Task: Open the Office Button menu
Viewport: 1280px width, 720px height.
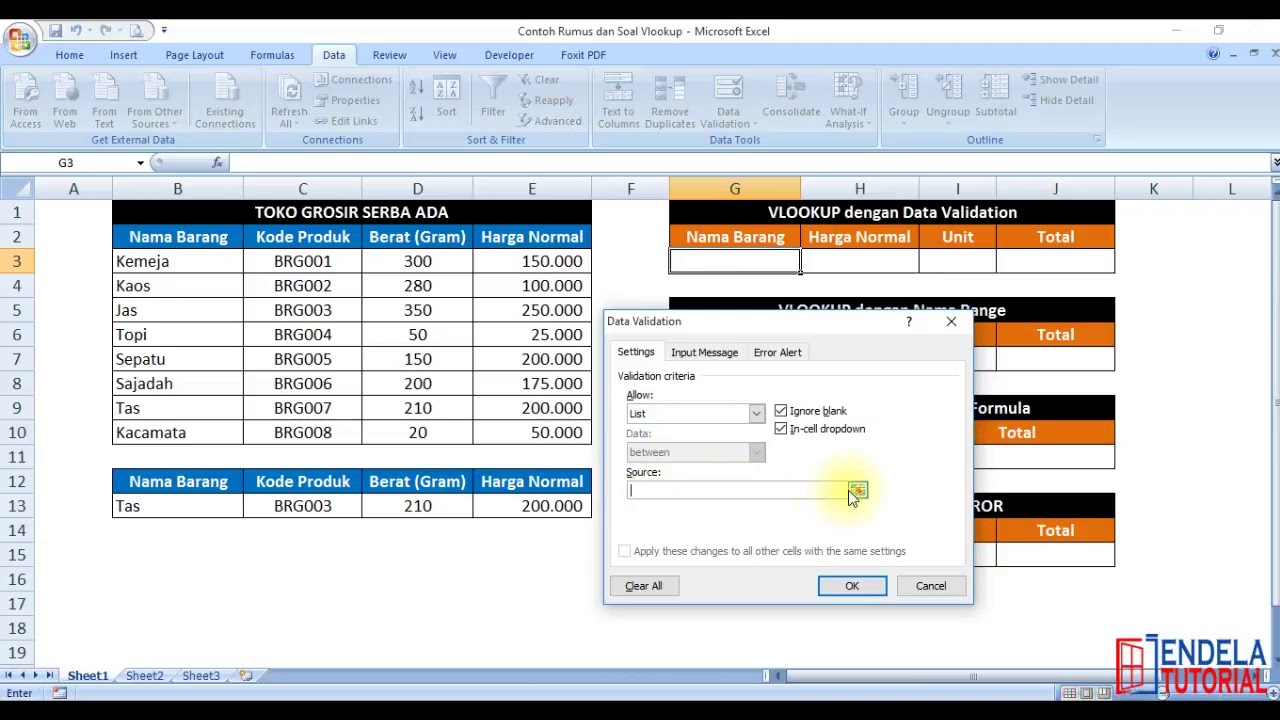Action: 19,39
